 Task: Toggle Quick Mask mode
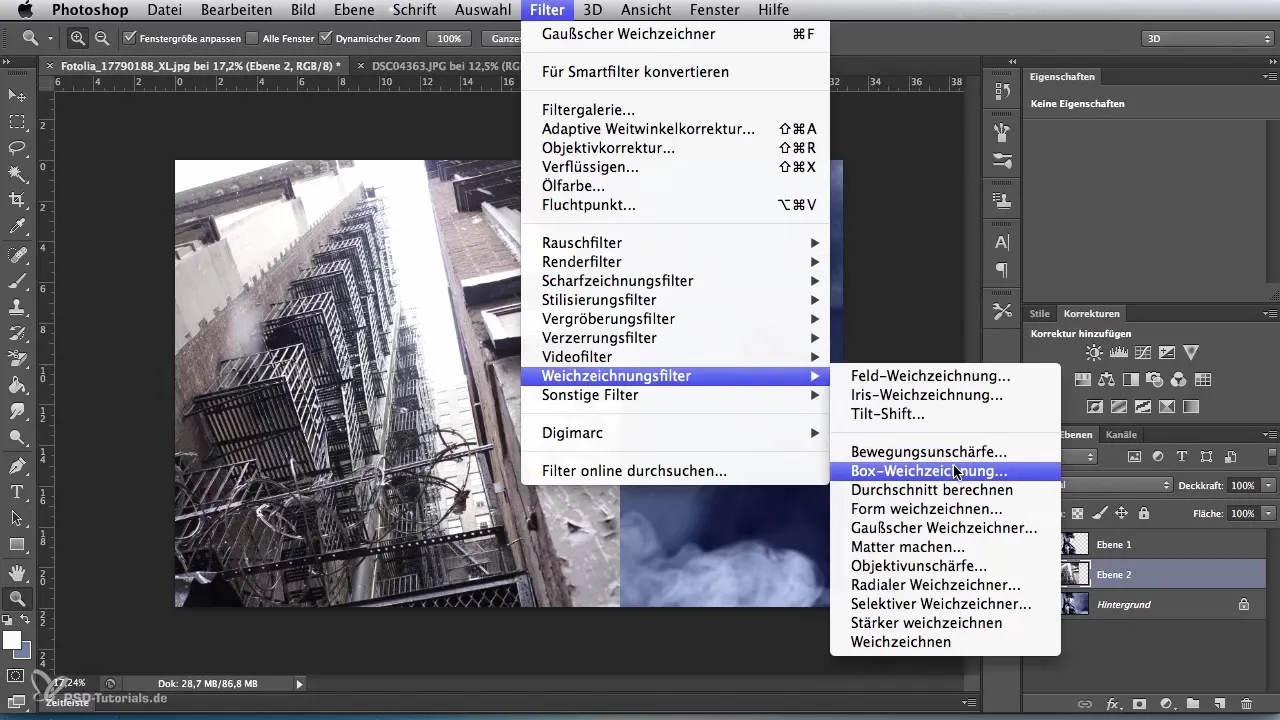[17, 676]
